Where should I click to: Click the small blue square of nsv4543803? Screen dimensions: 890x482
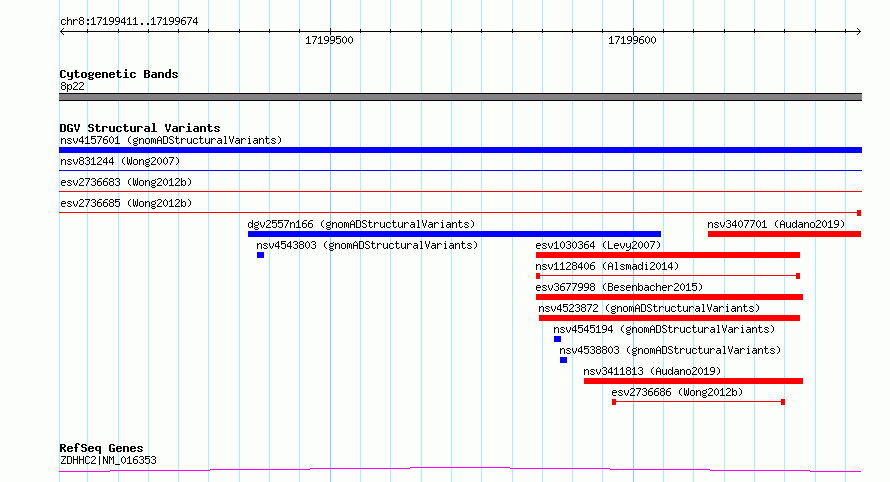click(x=261, y=255)
